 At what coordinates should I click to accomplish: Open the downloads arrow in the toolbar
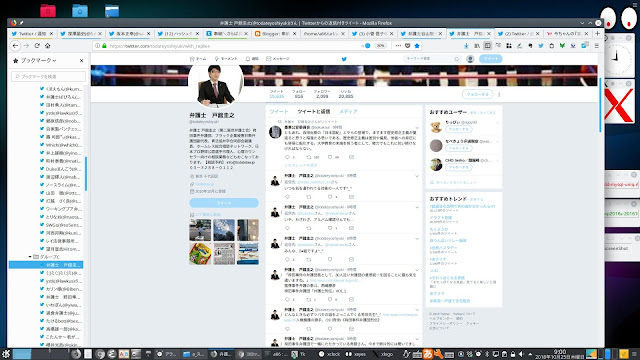[466, 46]
